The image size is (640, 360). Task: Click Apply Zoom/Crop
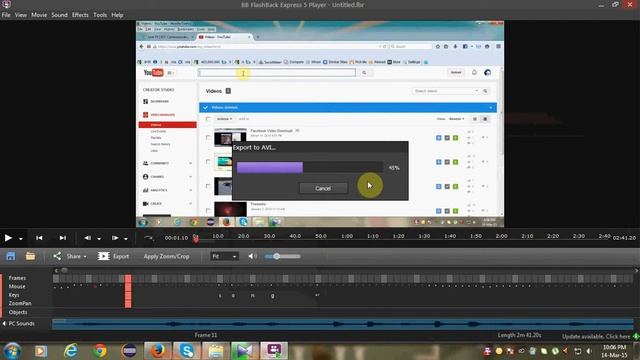pos(166,256)
